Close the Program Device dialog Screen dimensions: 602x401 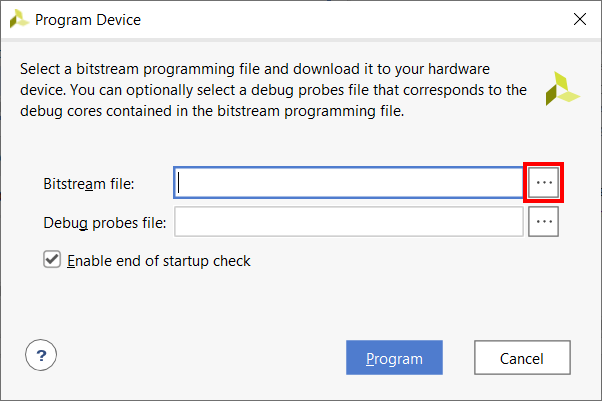(x=580, y=19)
